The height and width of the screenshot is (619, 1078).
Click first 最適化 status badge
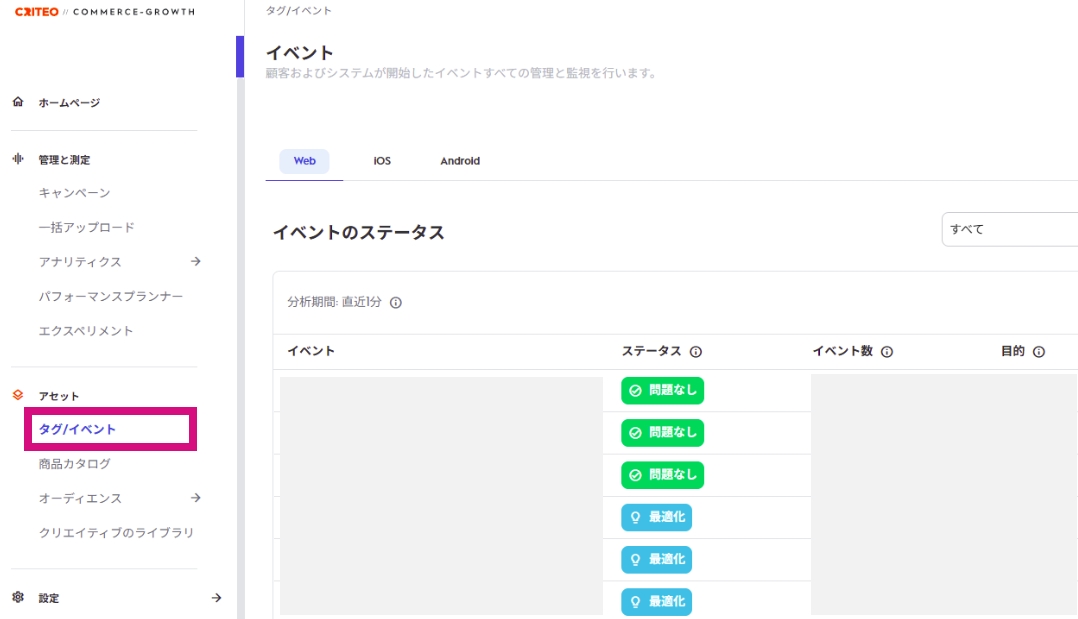coord(657,517)
